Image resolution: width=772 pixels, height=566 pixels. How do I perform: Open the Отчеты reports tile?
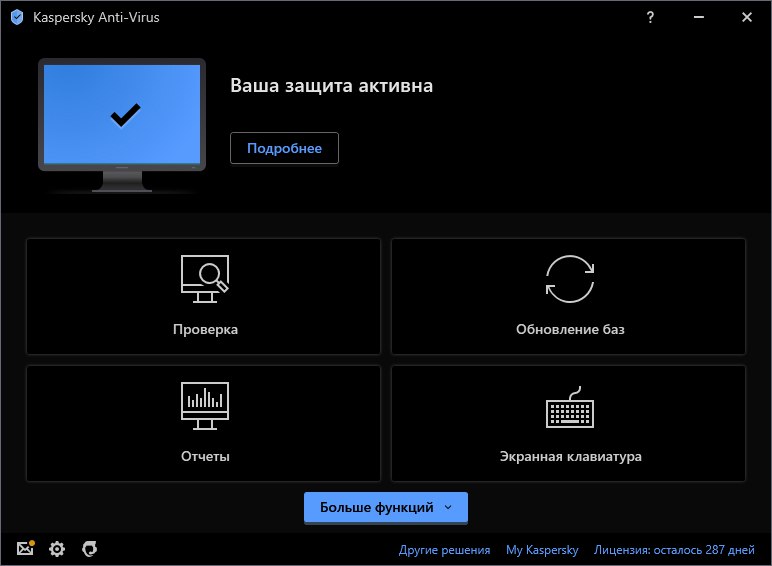pos(203,423)
